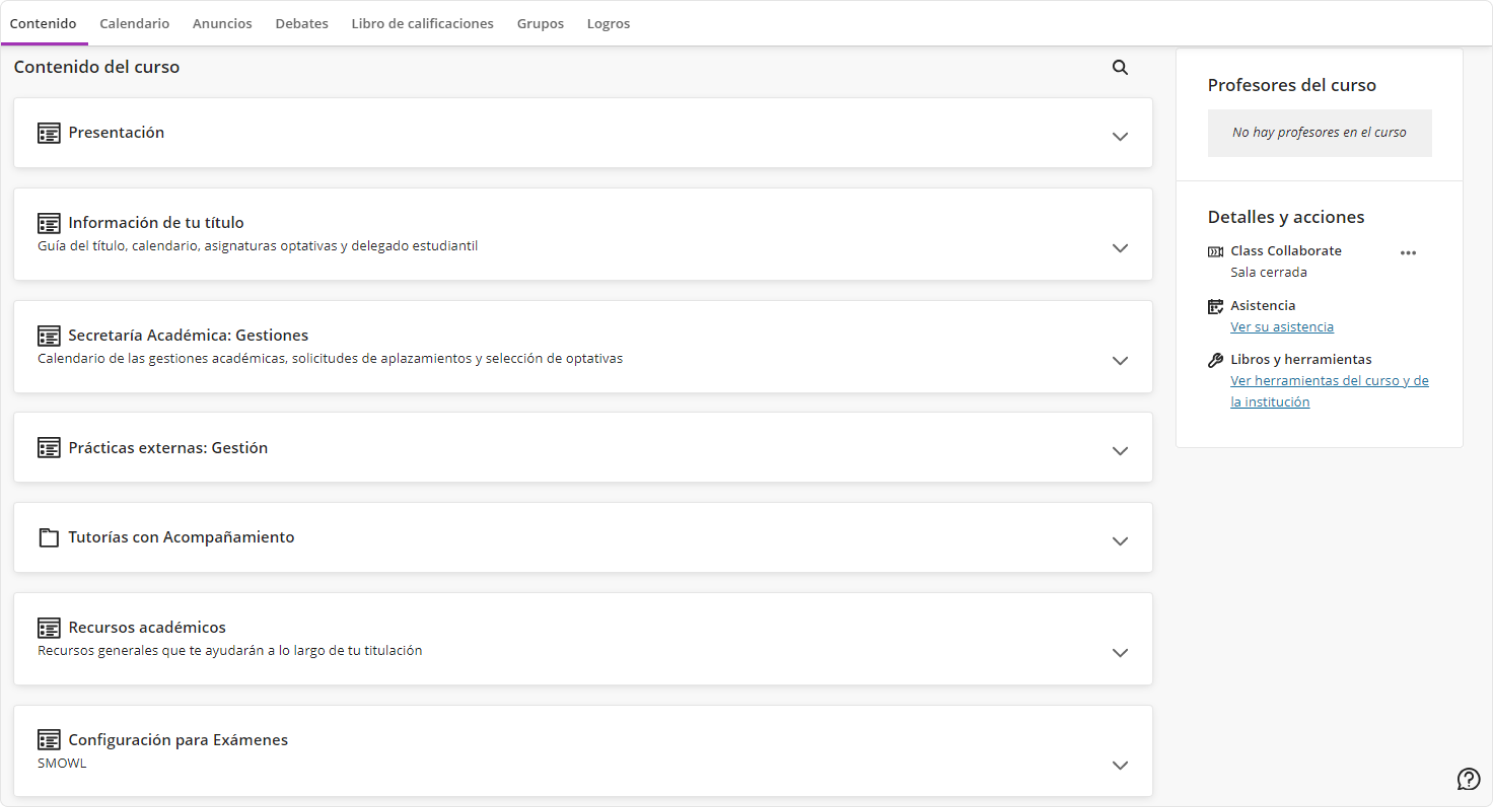This screenshot has height=807, width=1493.
Task: Expand Información de tu título chevron
Action: (x=1120, y=248)
